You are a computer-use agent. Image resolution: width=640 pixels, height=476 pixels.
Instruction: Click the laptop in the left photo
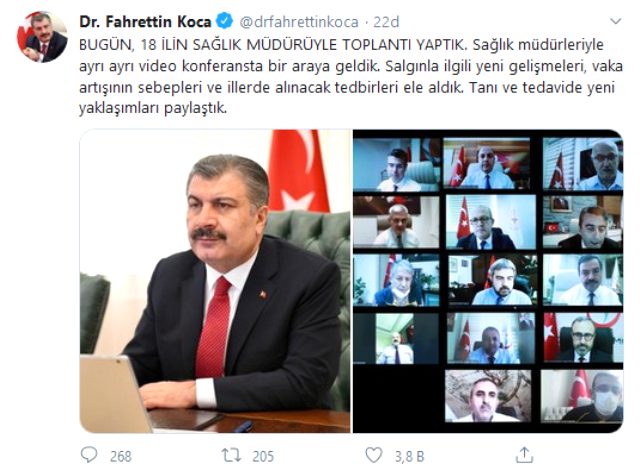[115, 393]
